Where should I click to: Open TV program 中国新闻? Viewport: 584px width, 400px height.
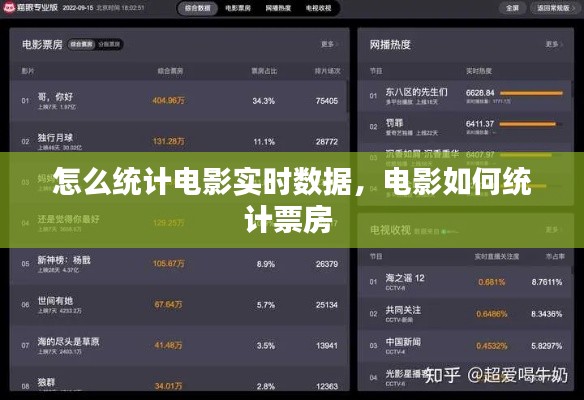click(x=465, y=346)
